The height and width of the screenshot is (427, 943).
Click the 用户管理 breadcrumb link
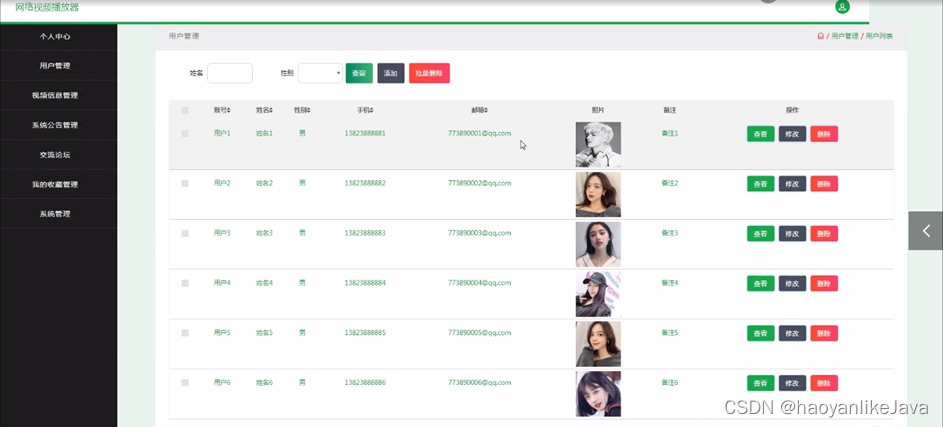(844, 36)
